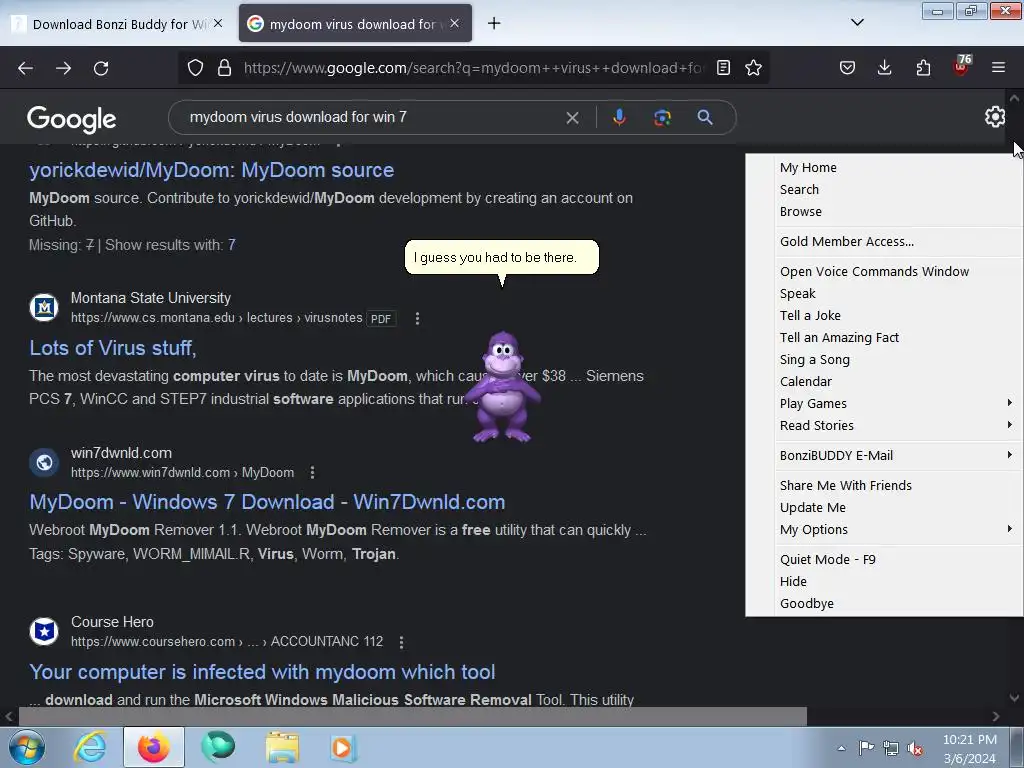
Task: Open a new browser tab
Action: point(494,24)
